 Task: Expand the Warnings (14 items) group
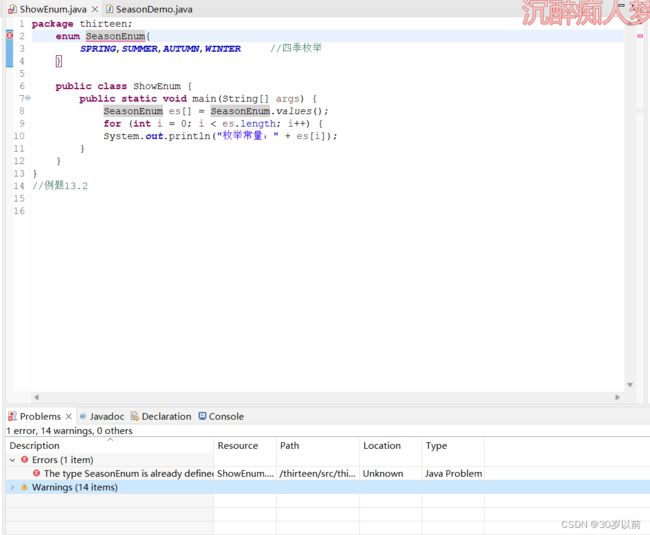point(12,487)
